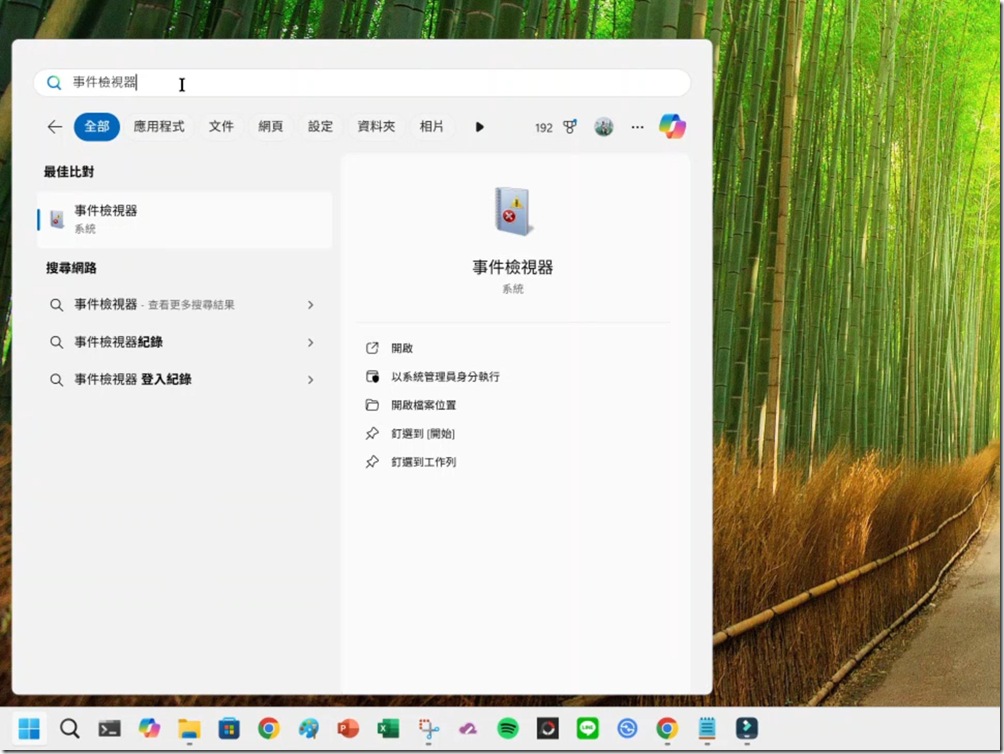Select the 設定 filter tab
Viewport: 1004px width, 754px height.
pyautogui.click(x=320, y=127)
